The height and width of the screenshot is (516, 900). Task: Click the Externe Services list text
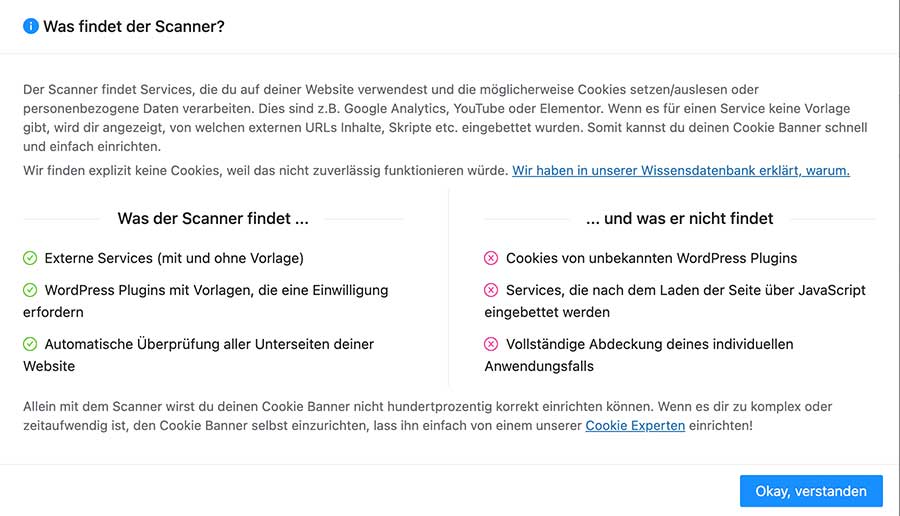click(174, 258)
